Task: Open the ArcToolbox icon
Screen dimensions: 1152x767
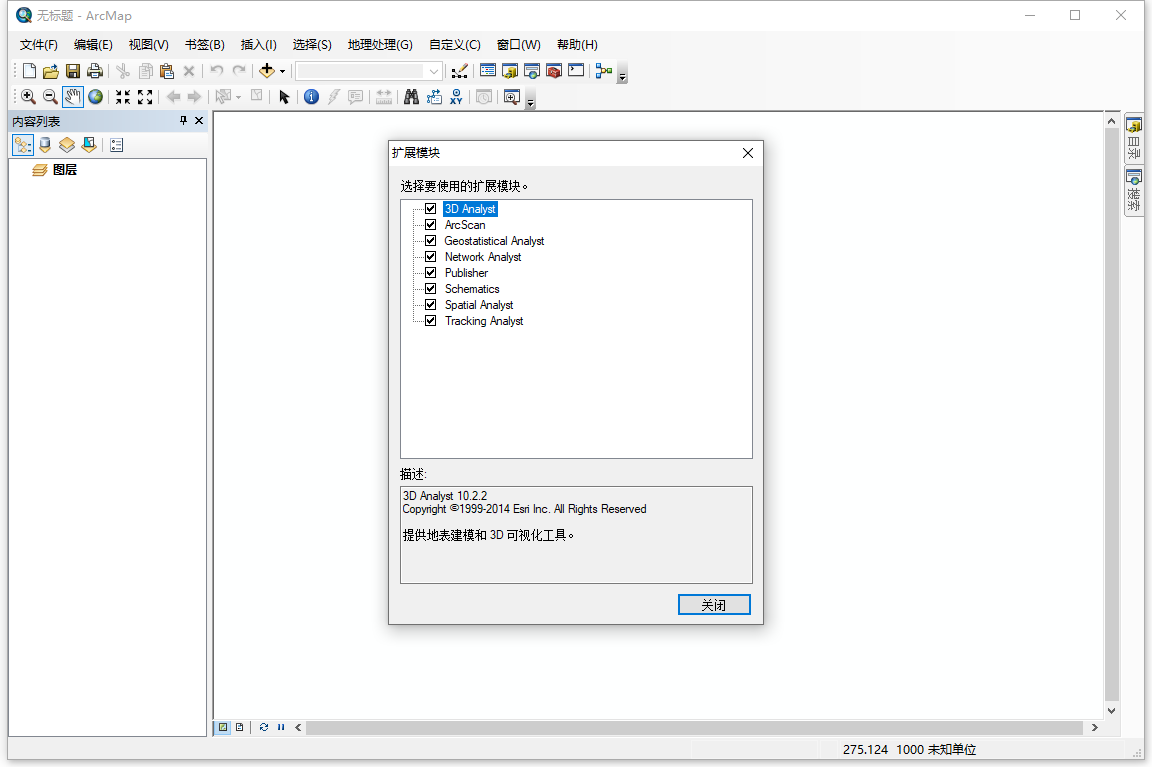Action: click(x=554, y=71)
